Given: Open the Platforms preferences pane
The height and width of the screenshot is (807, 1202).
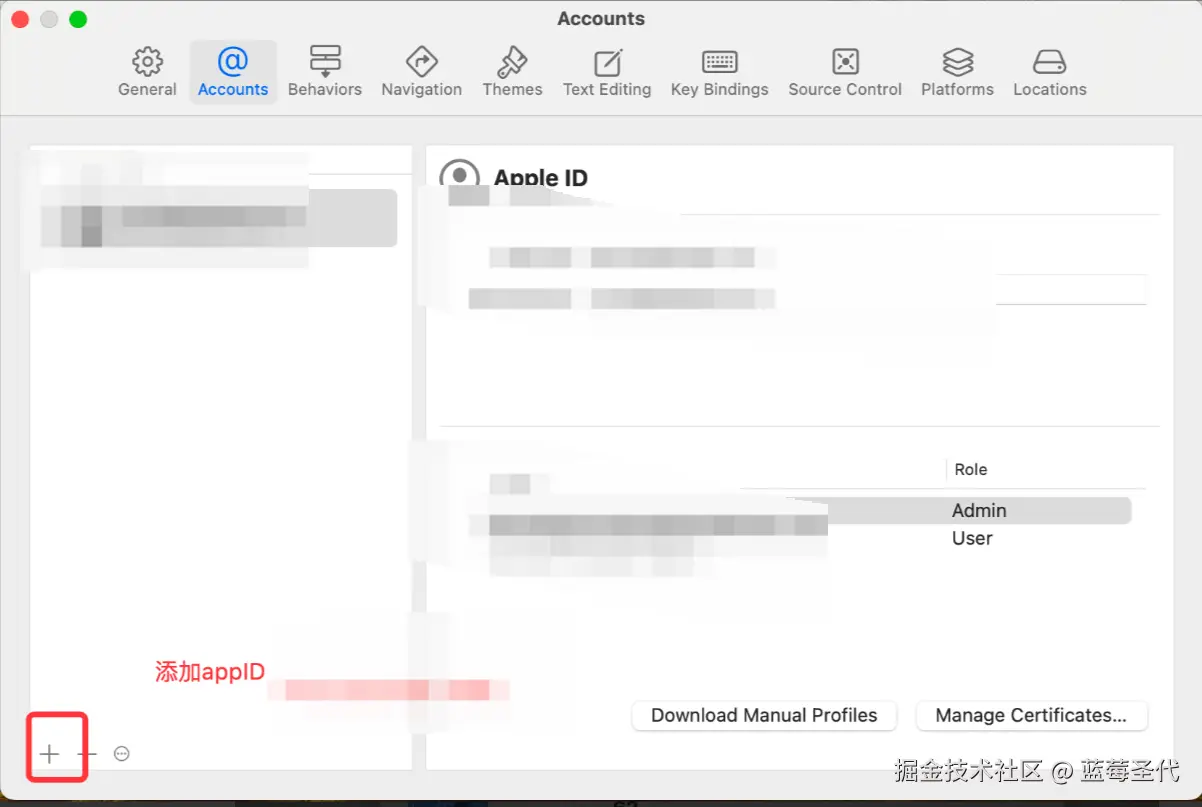Looking at the screenshot, I should pos(958,71).
